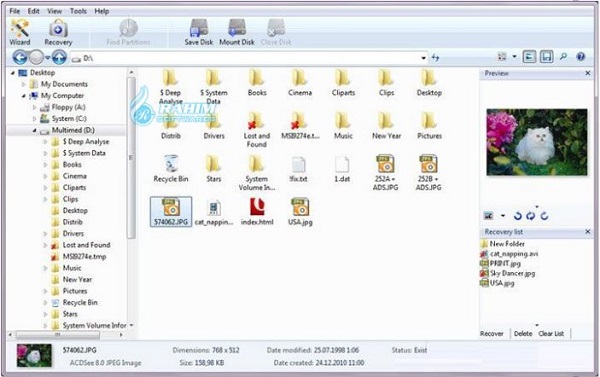
Task: Click the D:\ address bar field
Action: pos(249,58)
